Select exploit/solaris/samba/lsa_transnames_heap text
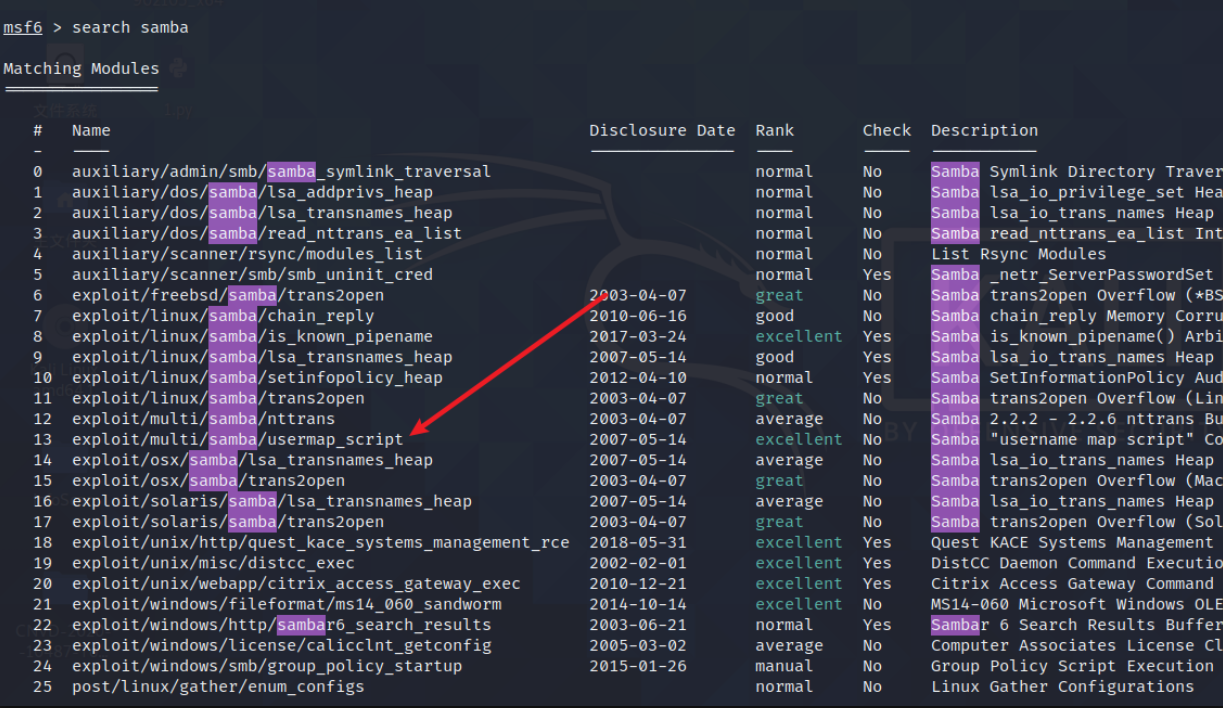This screenshot has width=1223, height=708. (x=272, y=501)
